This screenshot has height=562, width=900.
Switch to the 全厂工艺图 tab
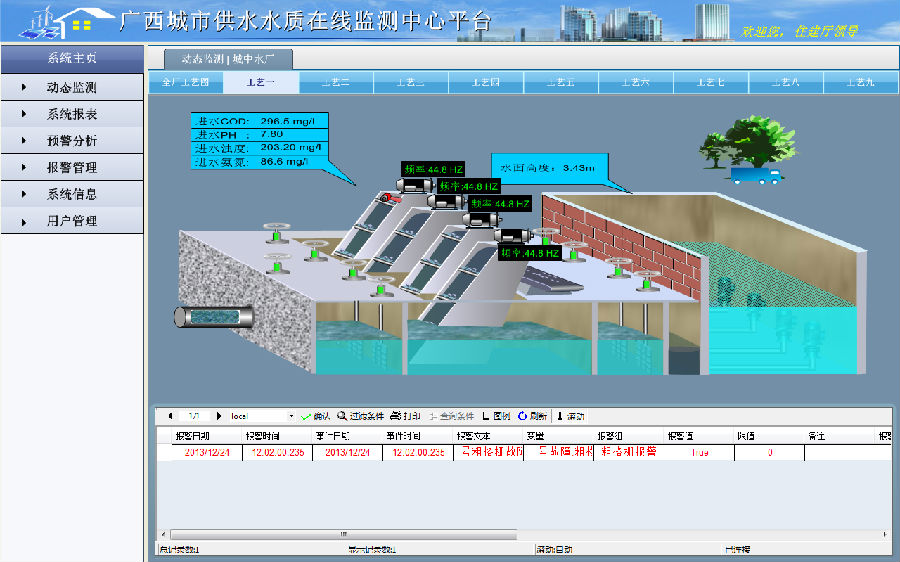(x=185, y=82)
